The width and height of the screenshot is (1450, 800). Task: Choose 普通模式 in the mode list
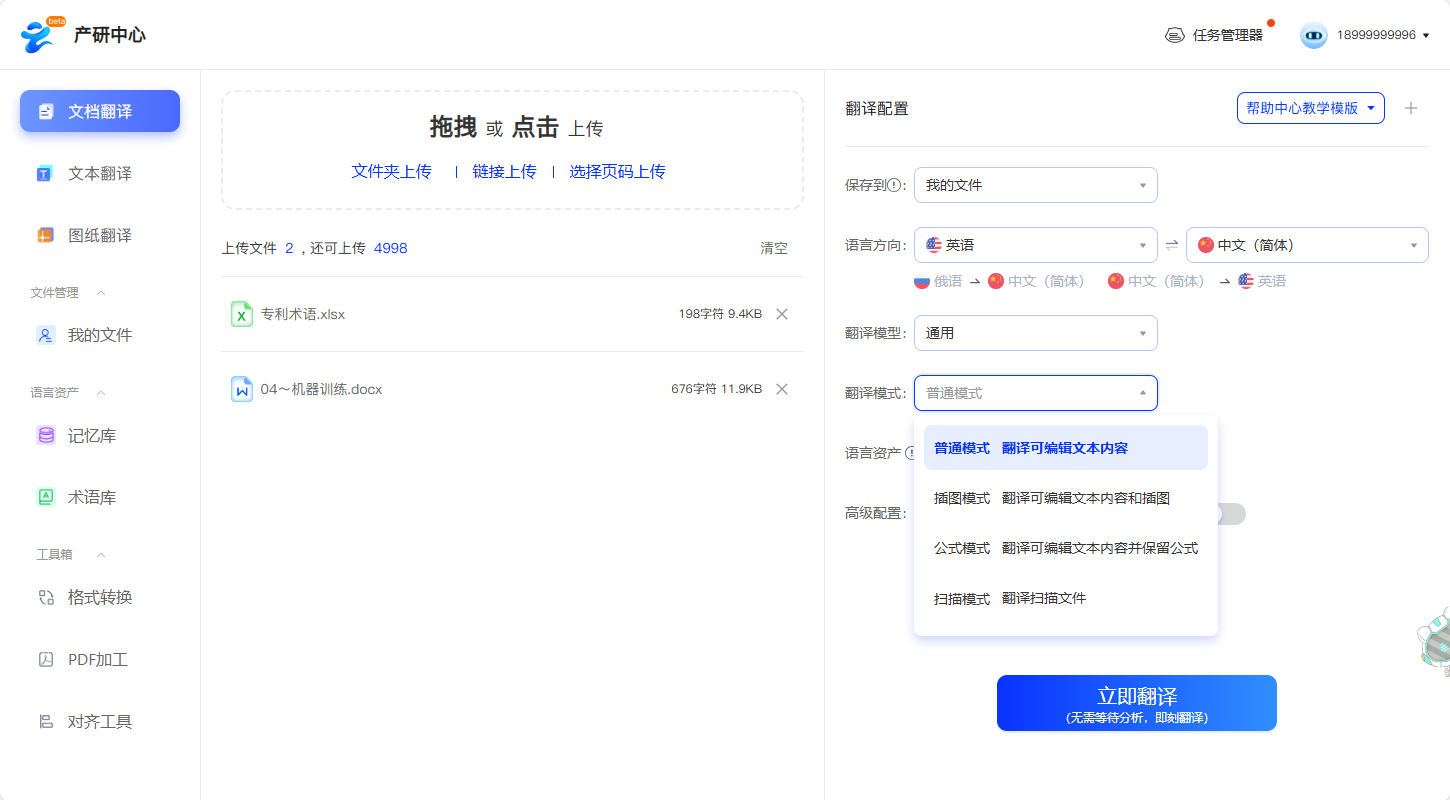click(1066, 448)
